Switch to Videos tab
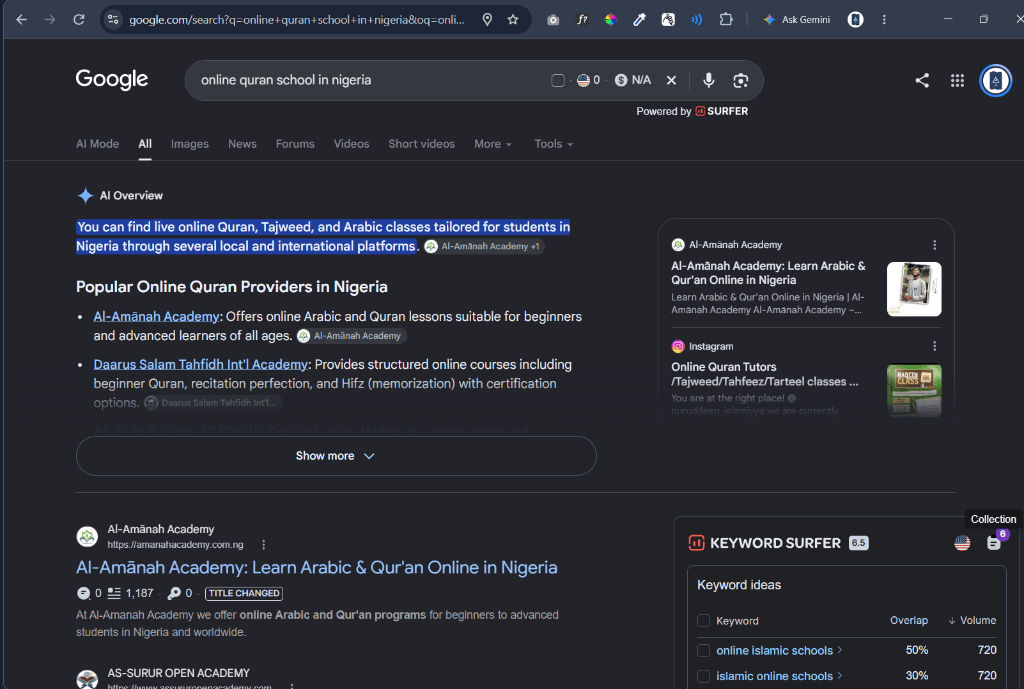 point(351,144)
